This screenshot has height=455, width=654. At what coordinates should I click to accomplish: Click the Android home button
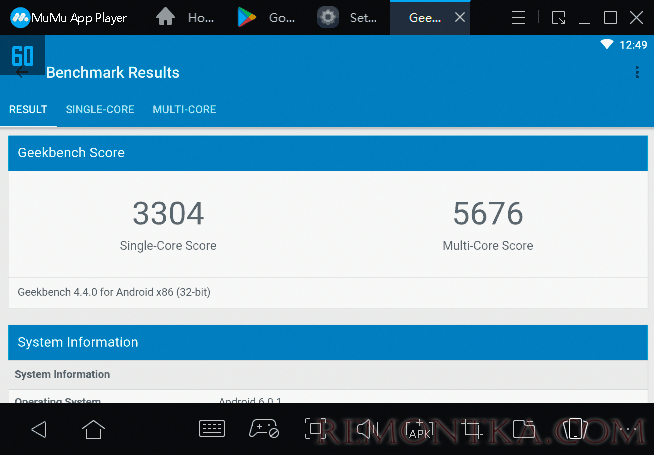tap(93, 429)
